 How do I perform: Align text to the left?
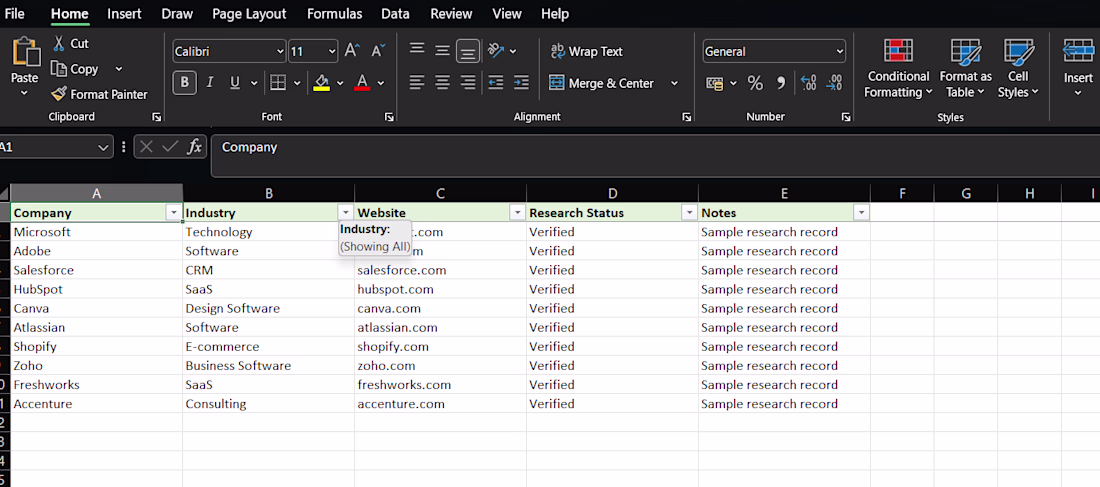click(417, 83)
